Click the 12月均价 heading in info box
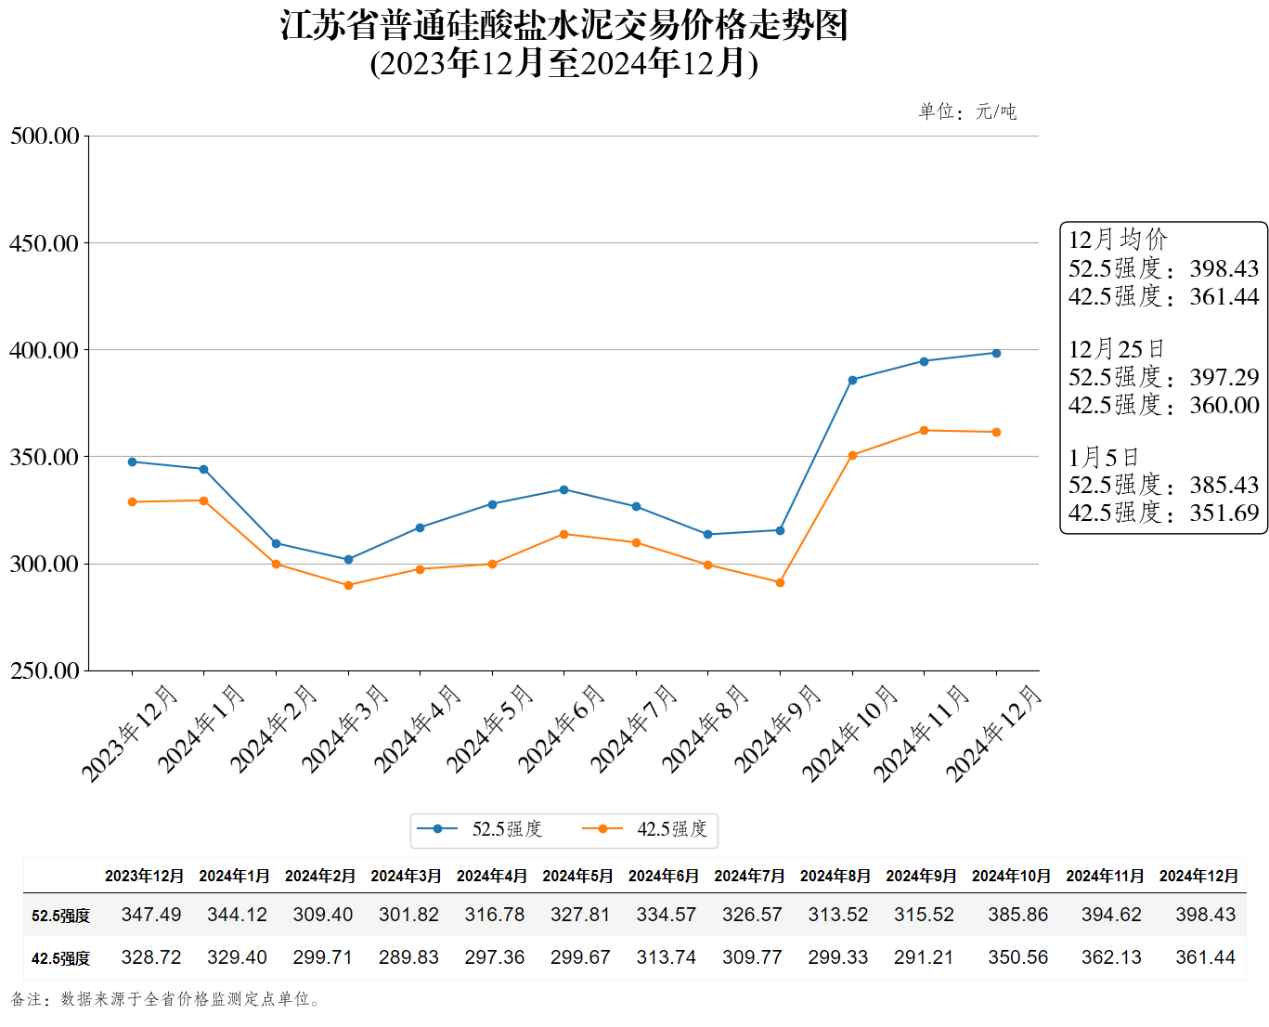This screenshot has height=1027, width=1269. (1117, 240)
